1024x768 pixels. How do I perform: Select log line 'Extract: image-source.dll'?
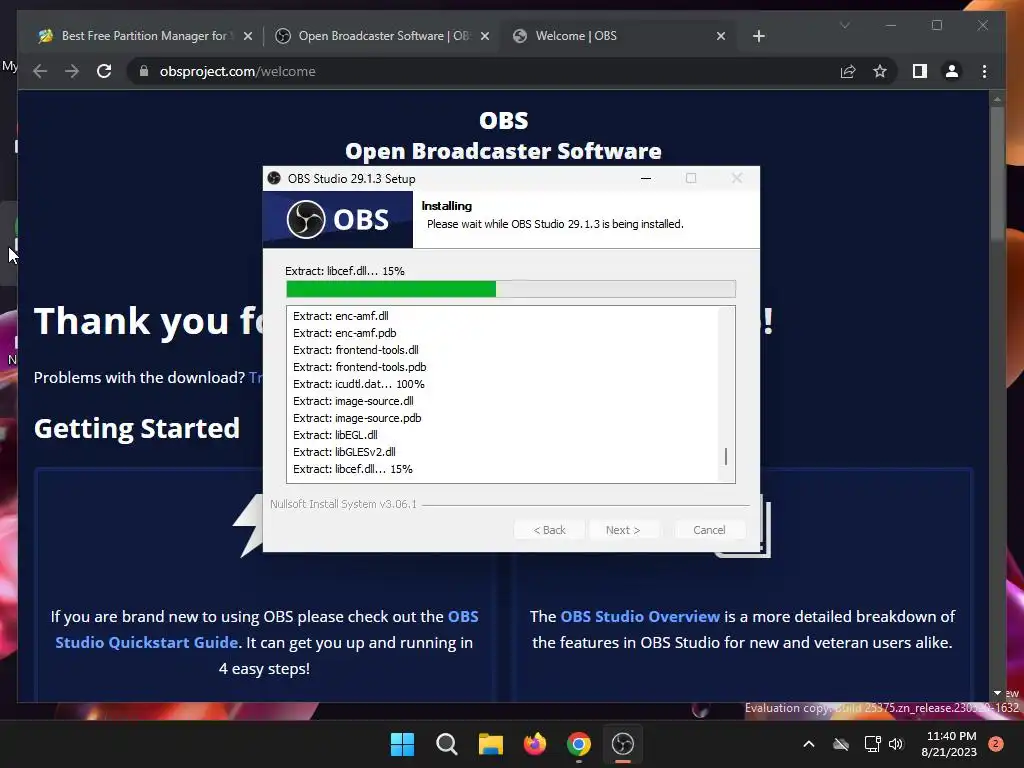353,401
